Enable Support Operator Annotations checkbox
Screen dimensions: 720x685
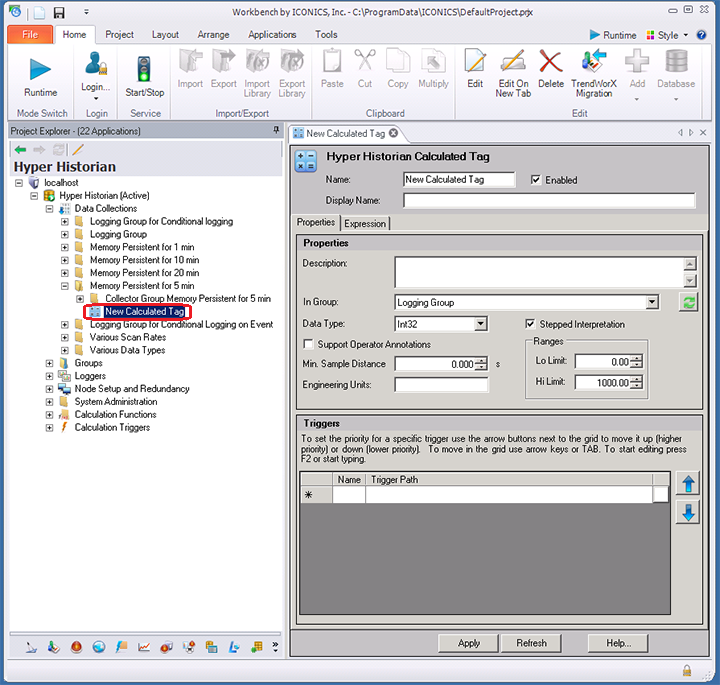309,344
